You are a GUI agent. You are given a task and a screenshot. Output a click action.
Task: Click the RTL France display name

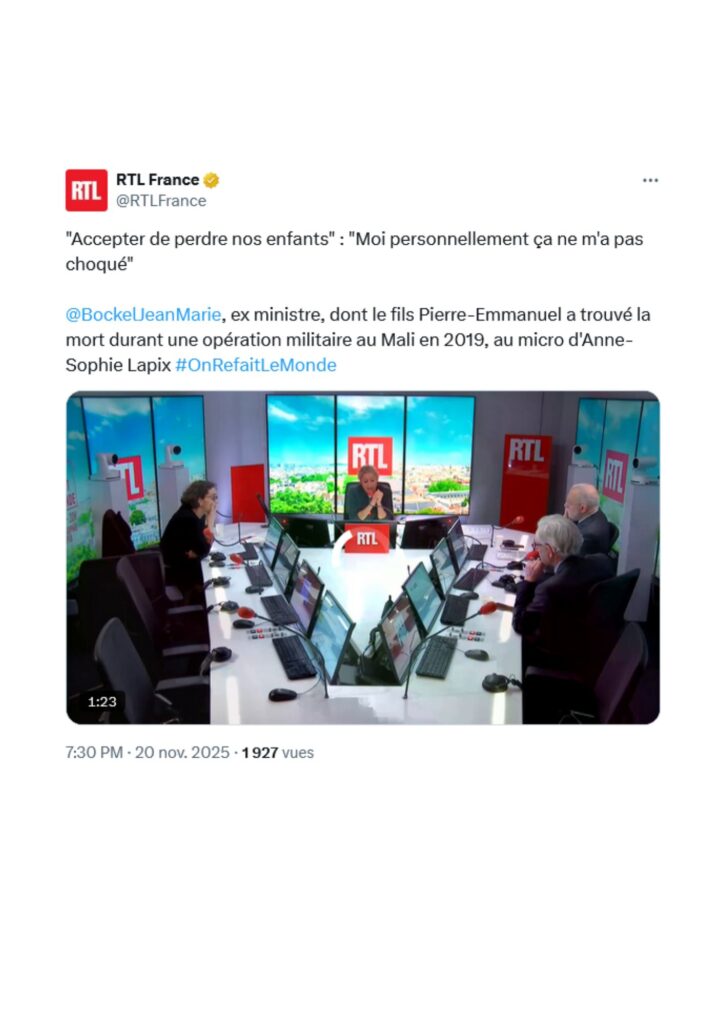(157, 180)
